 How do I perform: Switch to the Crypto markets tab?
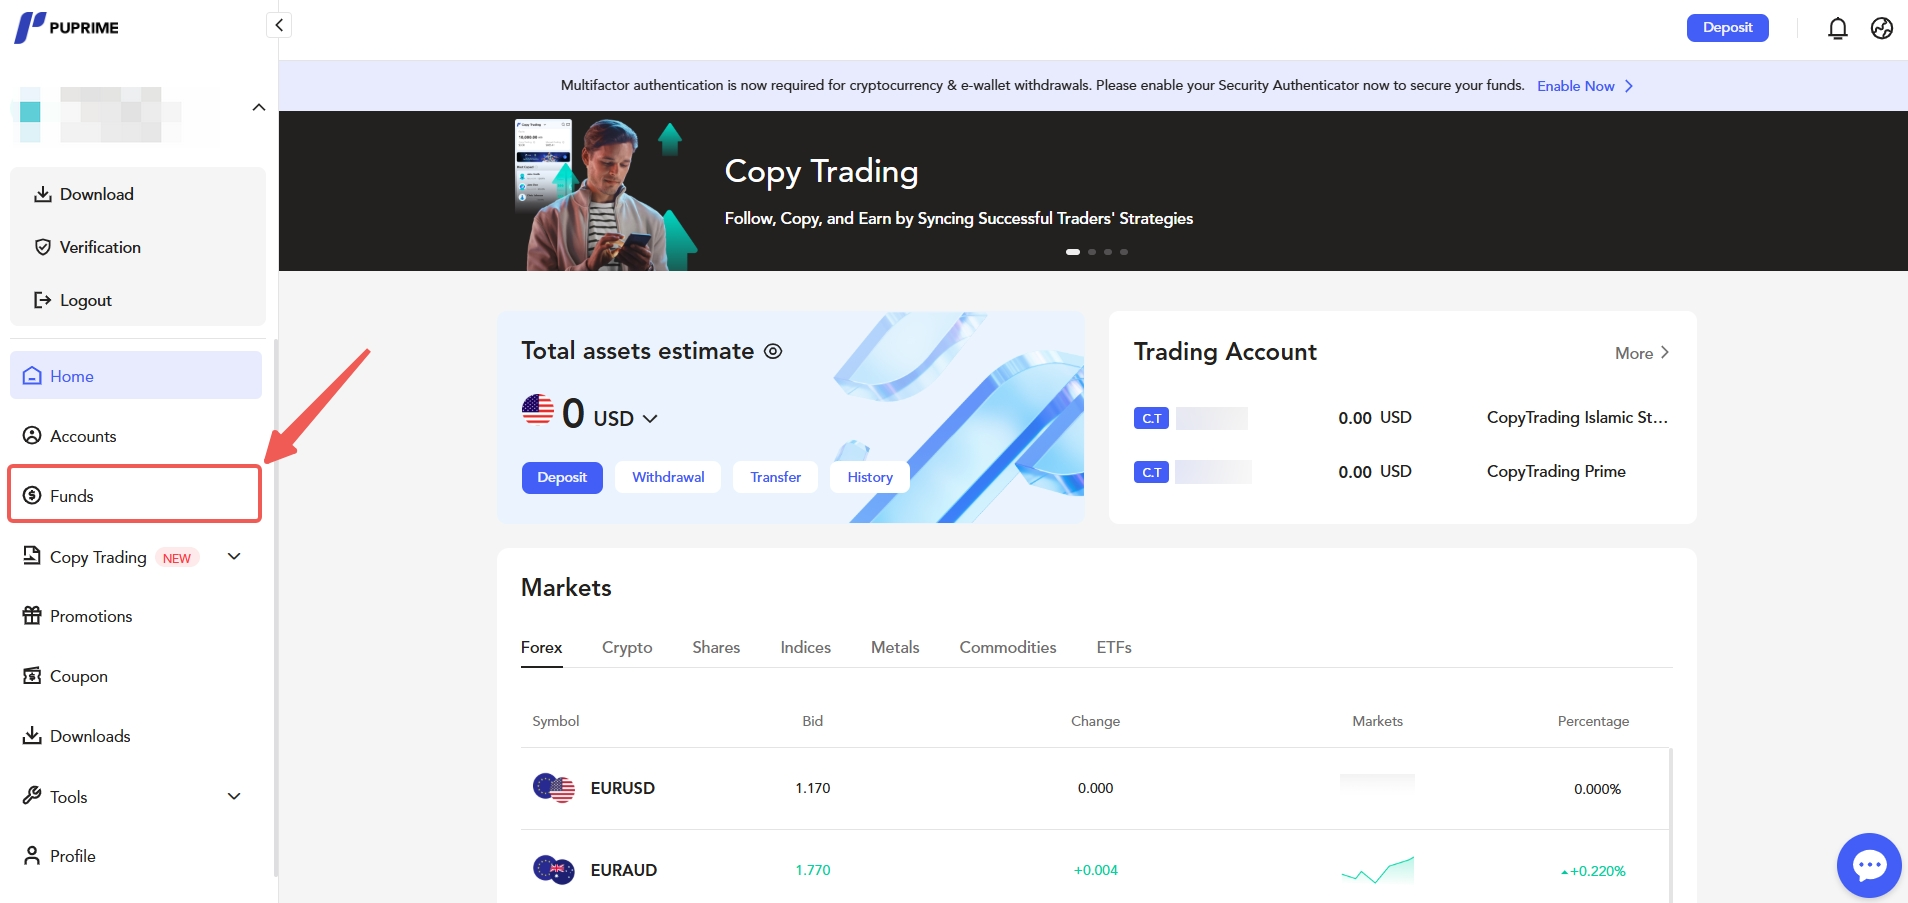(x=627, y=647)
